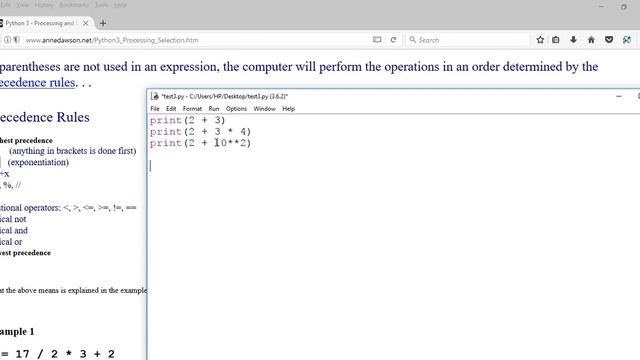
Task: Minimize the test3.py IDLE window
Action: (x=619, y=96)
